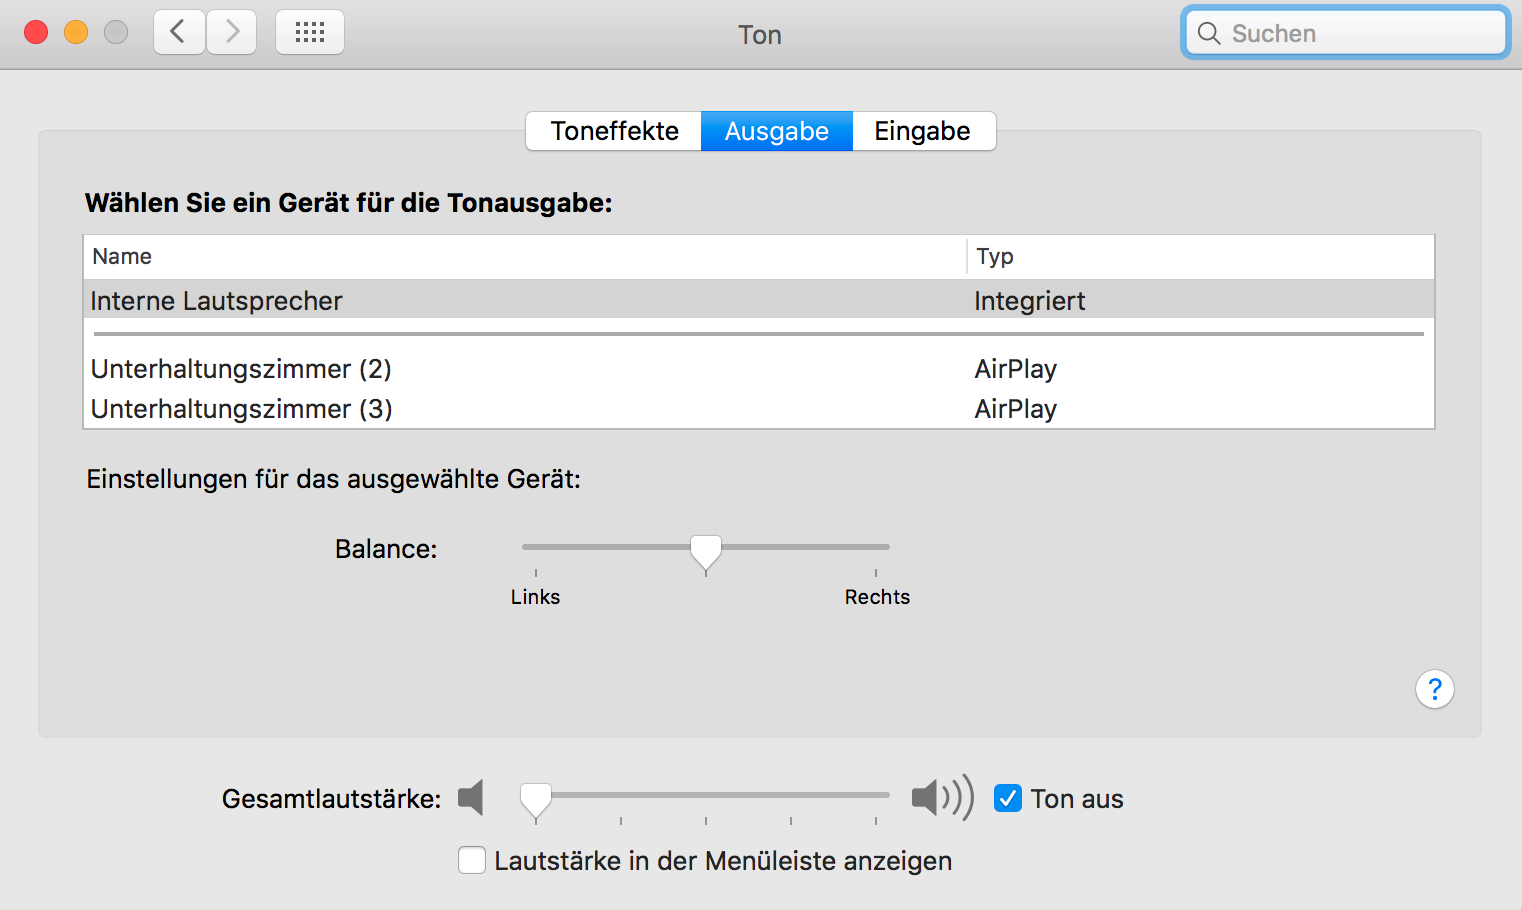This screenshot has height=910, width=1522.
Task: Switch to the Eingabe tab
Action: pos(922,131)
